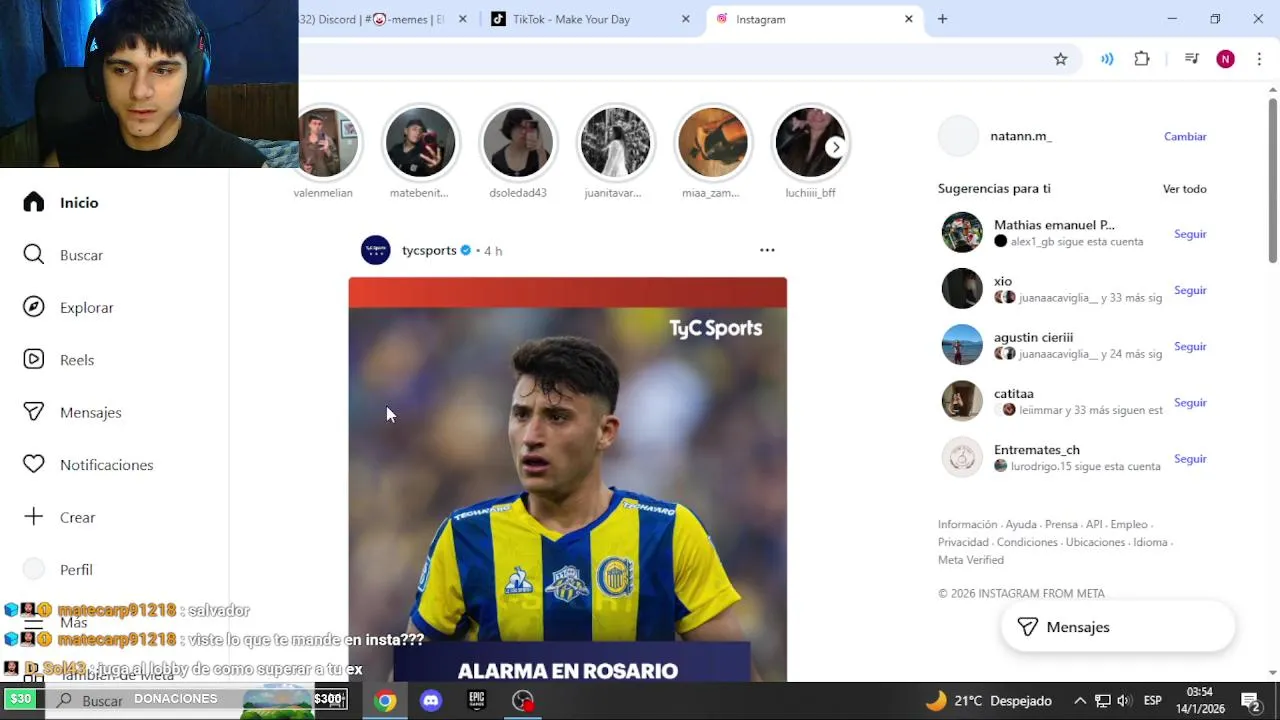Click Ver todo suggestions link

tap(1185, 188)
